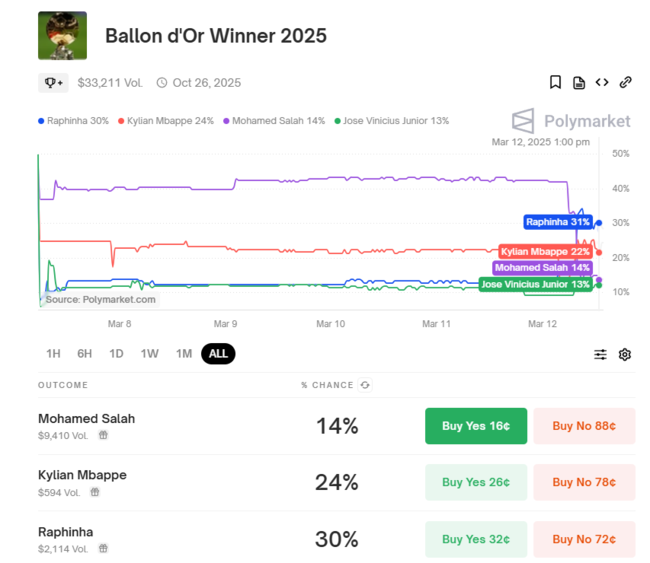Open the Kylian Mbappe outcome row
Viewport: 650px width, 563px height.
(x=82, y=475)
